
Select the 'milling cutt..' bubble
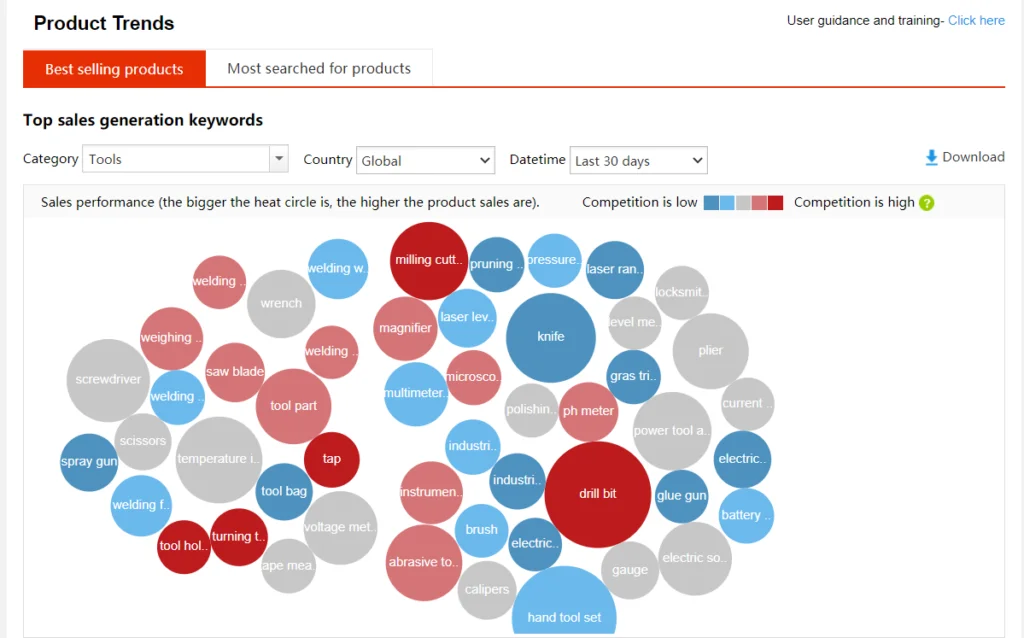428,261
